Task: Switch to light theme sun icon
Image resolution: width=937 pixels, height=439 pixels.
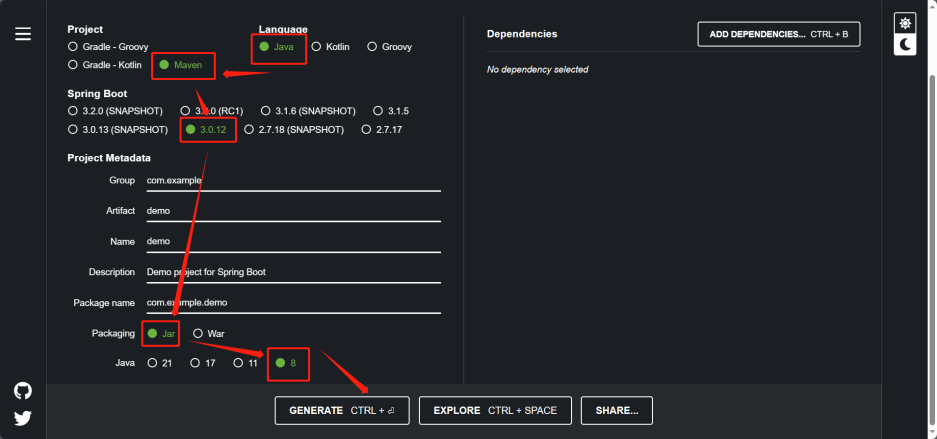Action: tap(905, 24)
